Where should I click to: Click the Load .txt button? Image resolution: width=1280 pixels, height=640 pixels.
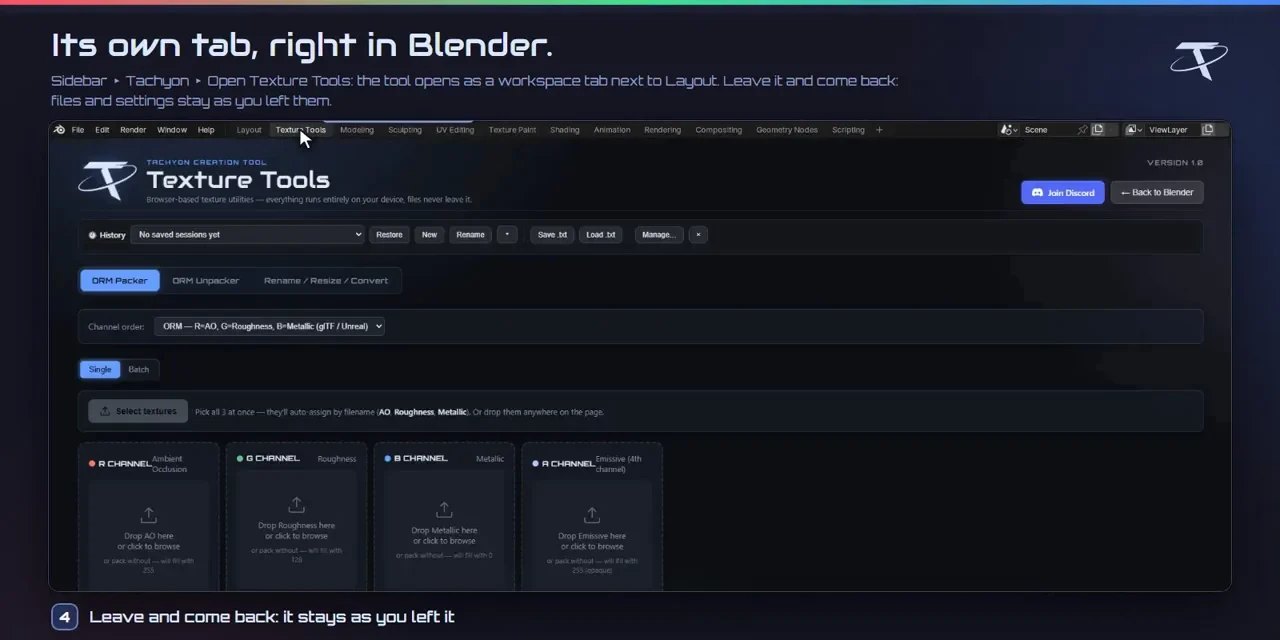point(601,235)
